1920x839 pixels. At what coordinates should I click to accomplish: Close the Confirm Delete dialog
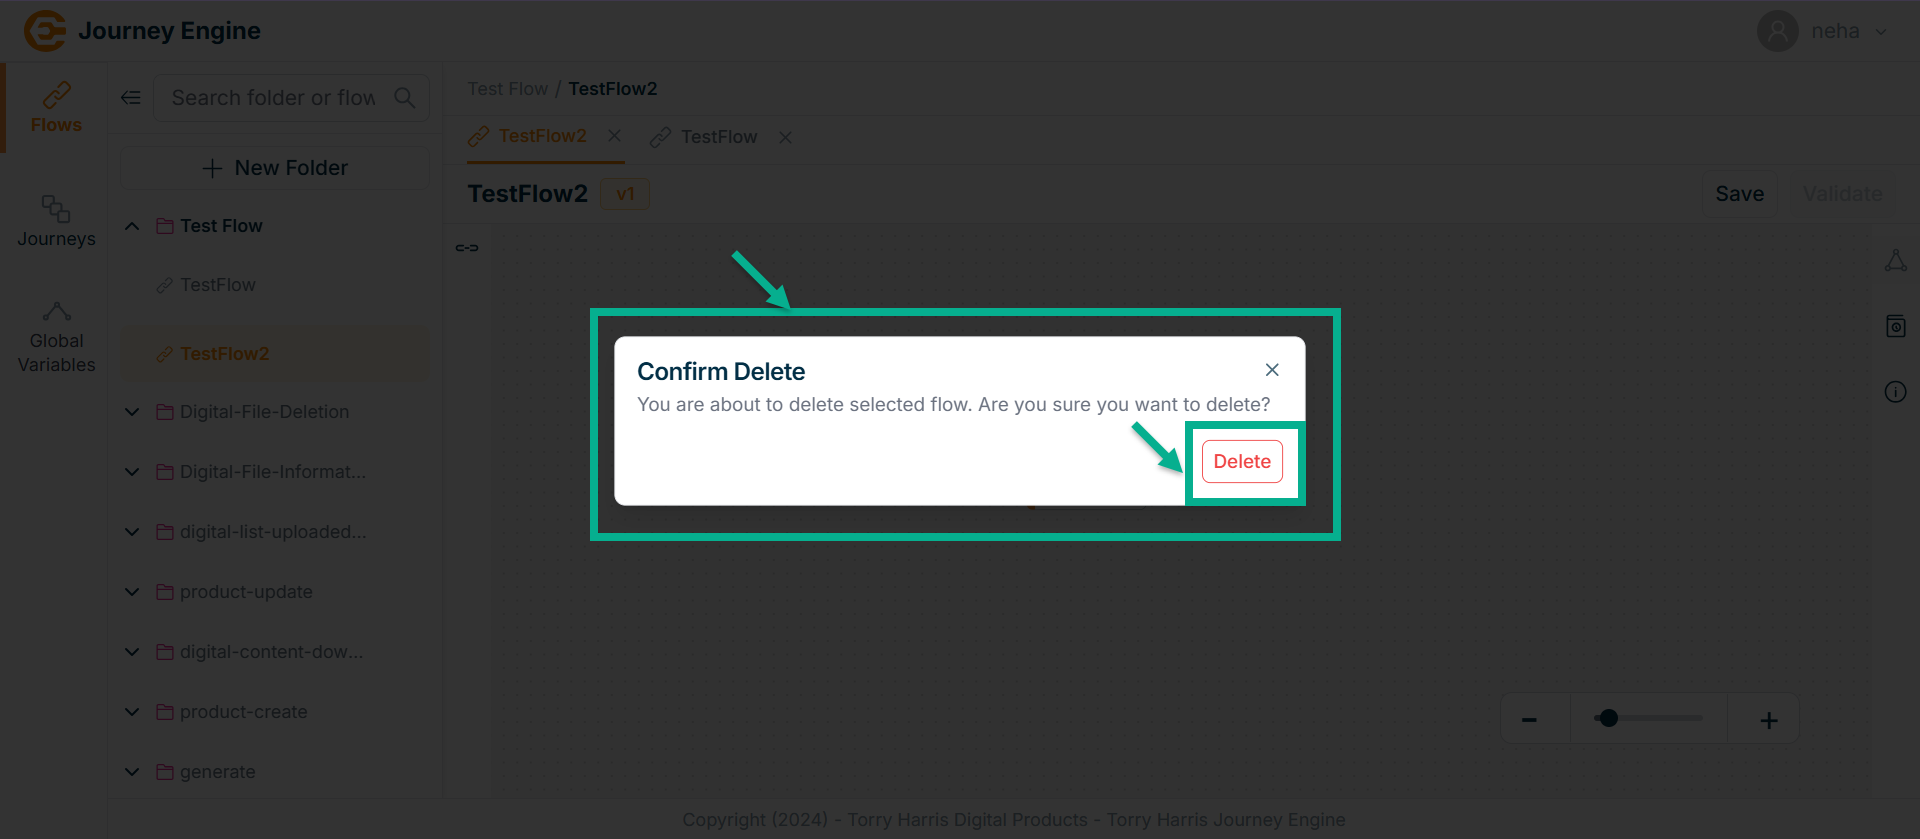point(1271,370)
